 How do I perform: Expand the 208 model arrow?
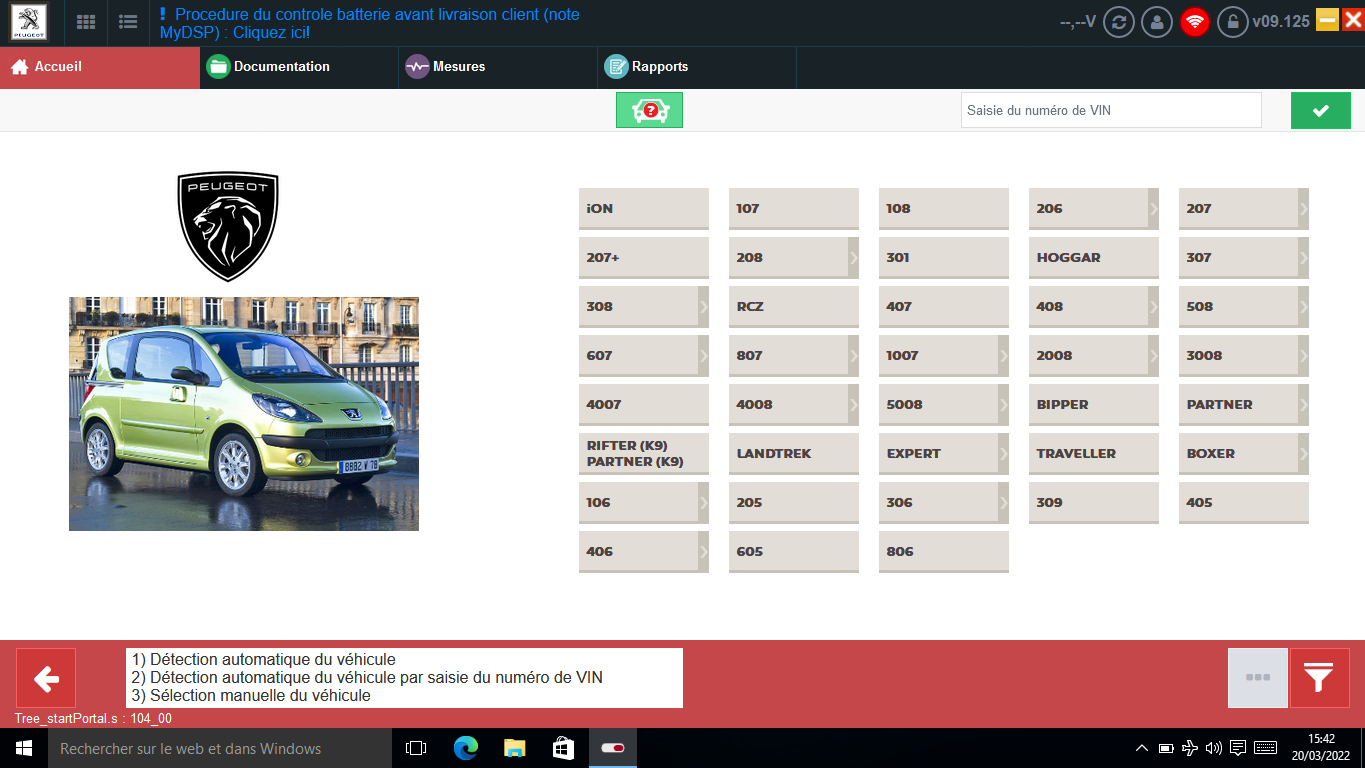pyautogui.click(x=853, y=257)
